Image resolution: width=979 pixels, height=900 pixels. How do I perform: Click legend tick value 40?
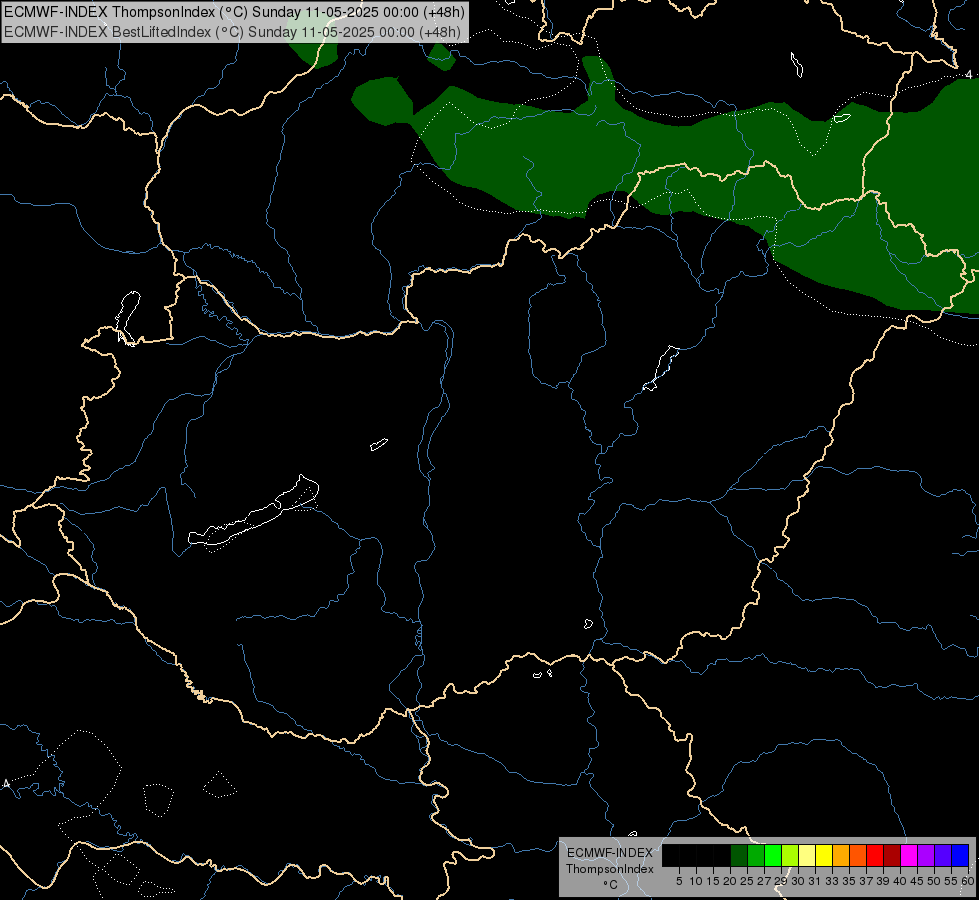900,881
